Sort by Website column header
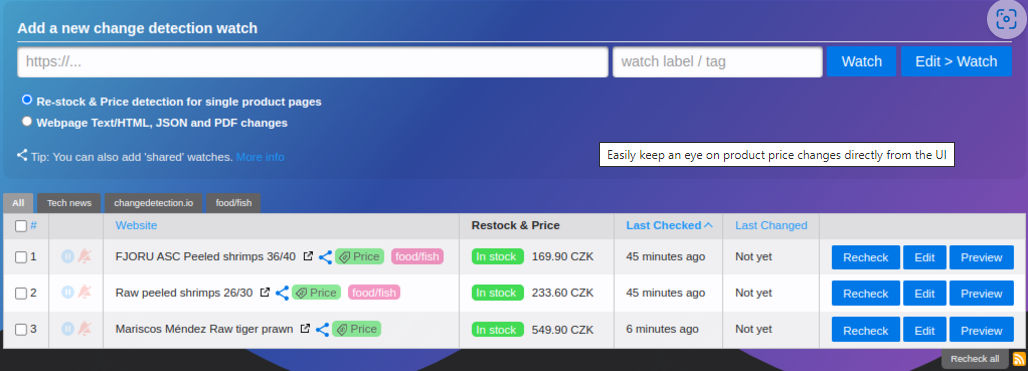Viewport: 1028px width, 371px height. [136, 225]
